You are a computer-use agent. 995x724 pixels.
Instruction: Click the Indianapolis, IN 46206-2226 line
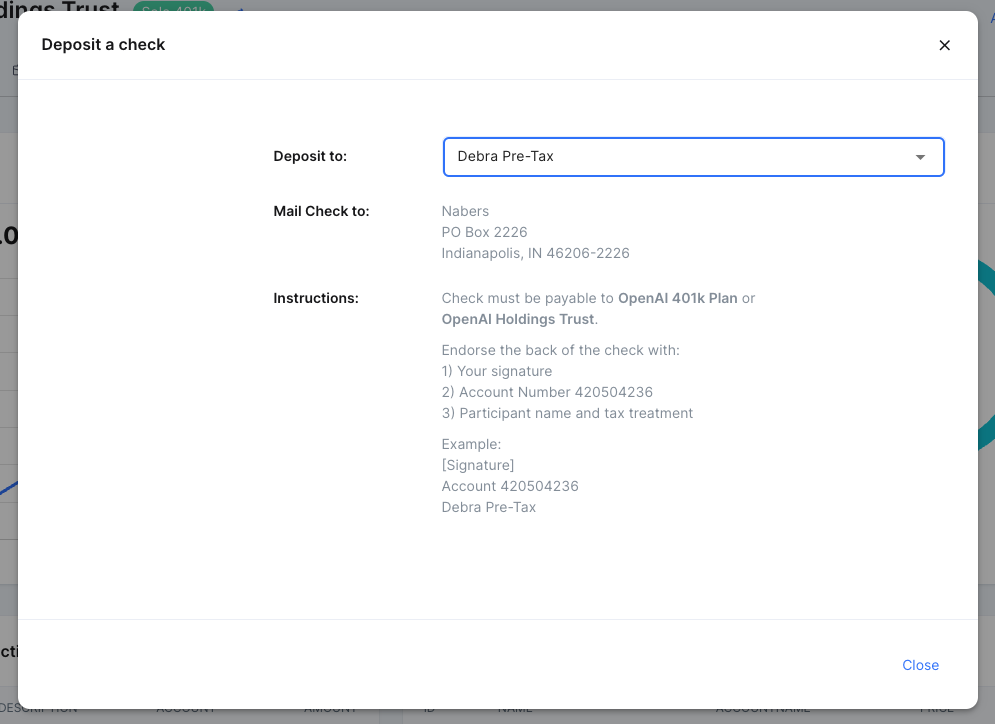pos(535,253)
